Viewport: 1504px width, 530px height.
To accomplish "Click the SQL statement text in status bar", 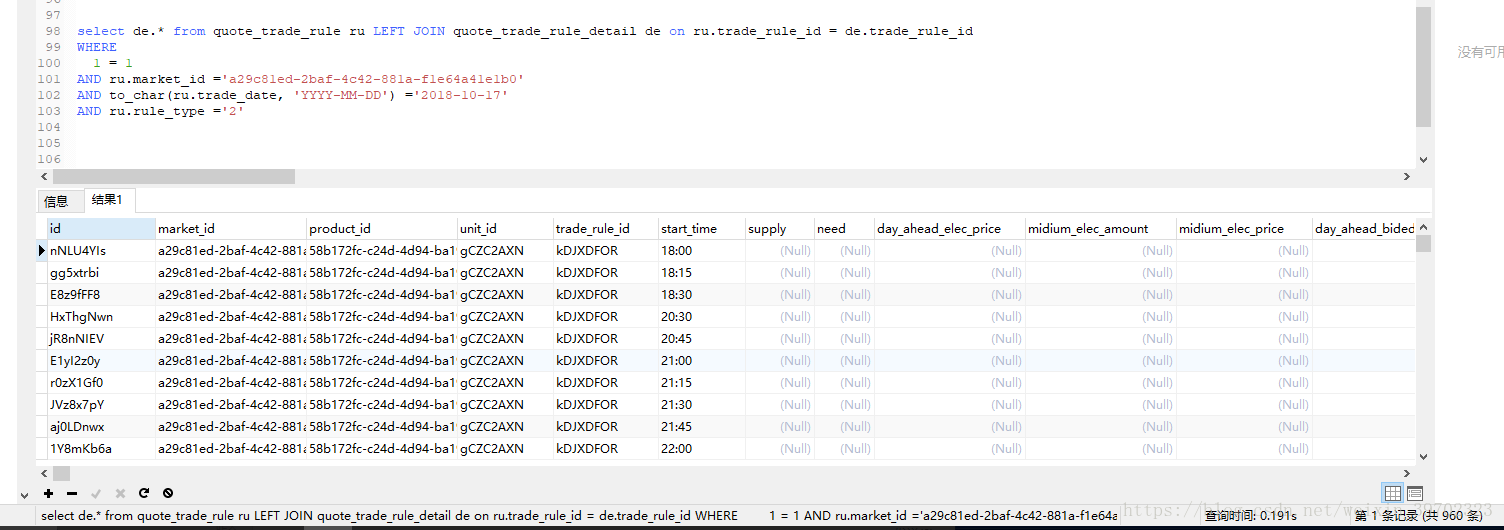I will (x=578, y=516).
